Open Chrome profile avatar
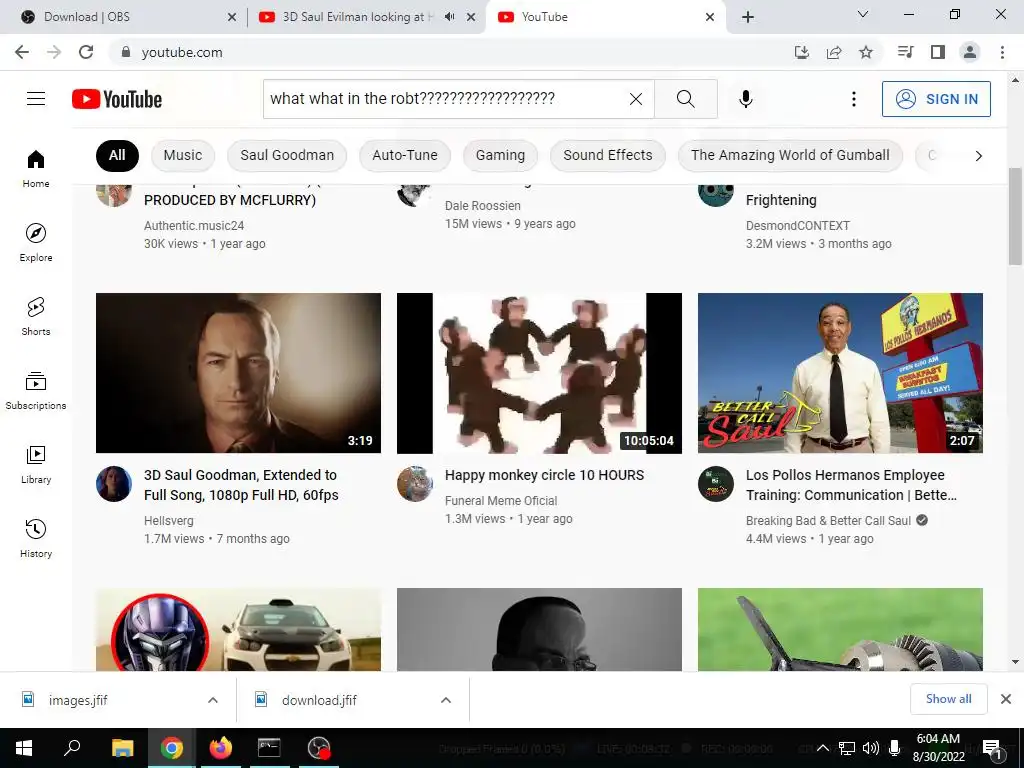 click(970, 52)
